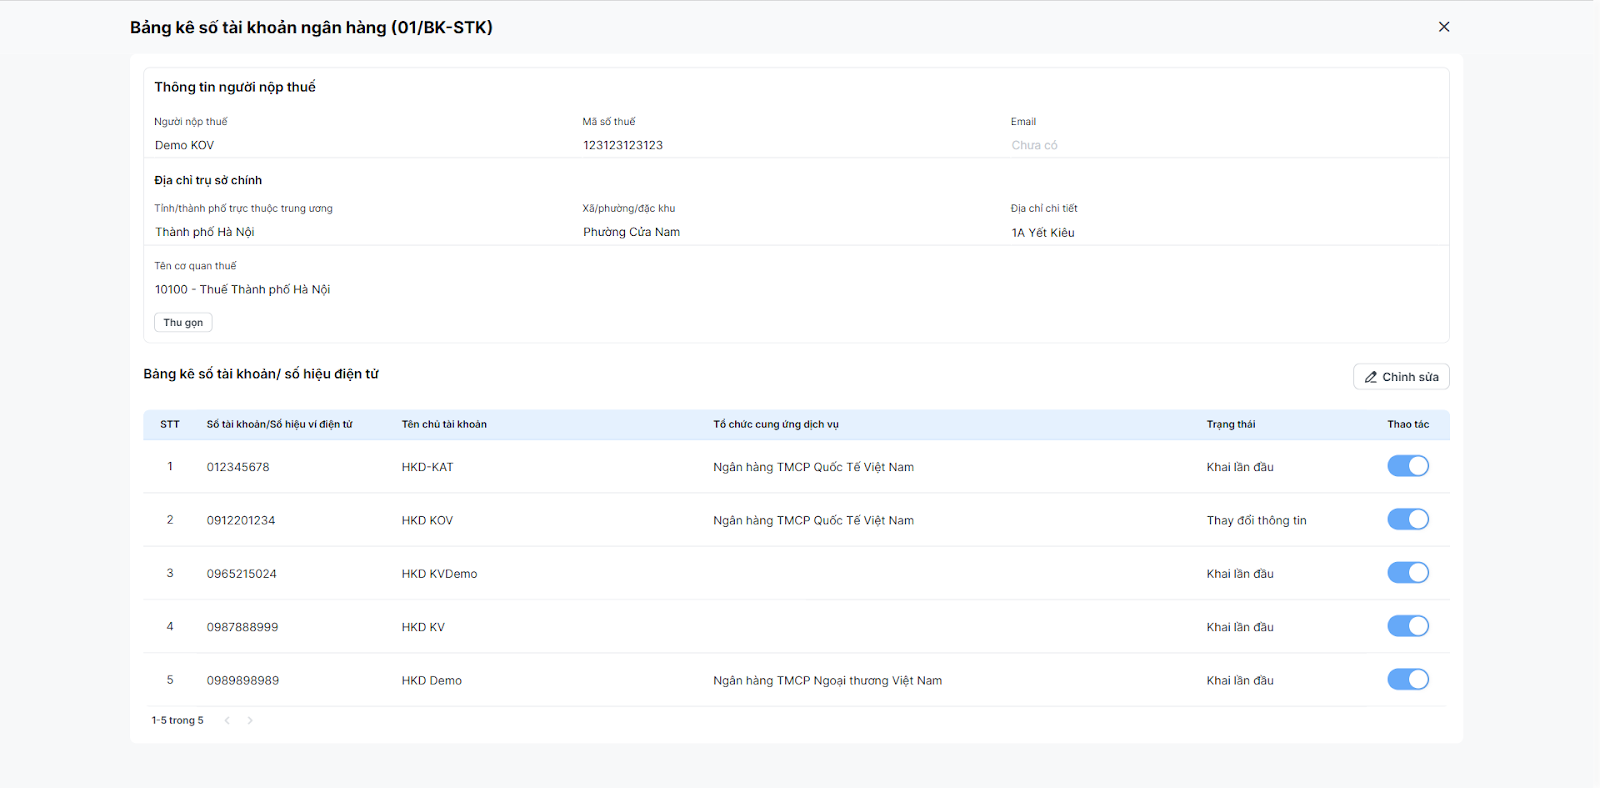
Task: Disable the switch for account 0912201234
Action: point(1408,519)
